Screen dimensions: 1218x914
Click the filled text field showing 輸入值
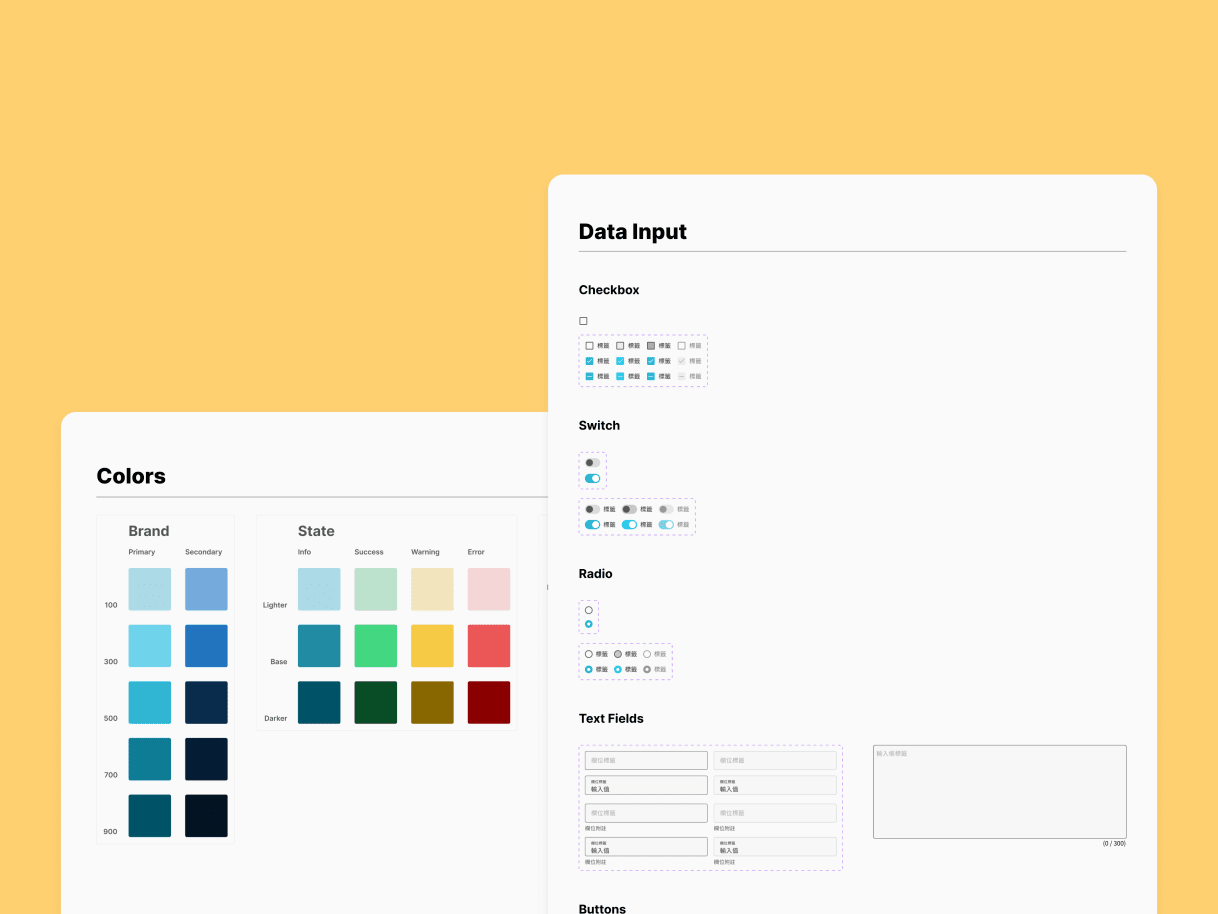[645, 785]
